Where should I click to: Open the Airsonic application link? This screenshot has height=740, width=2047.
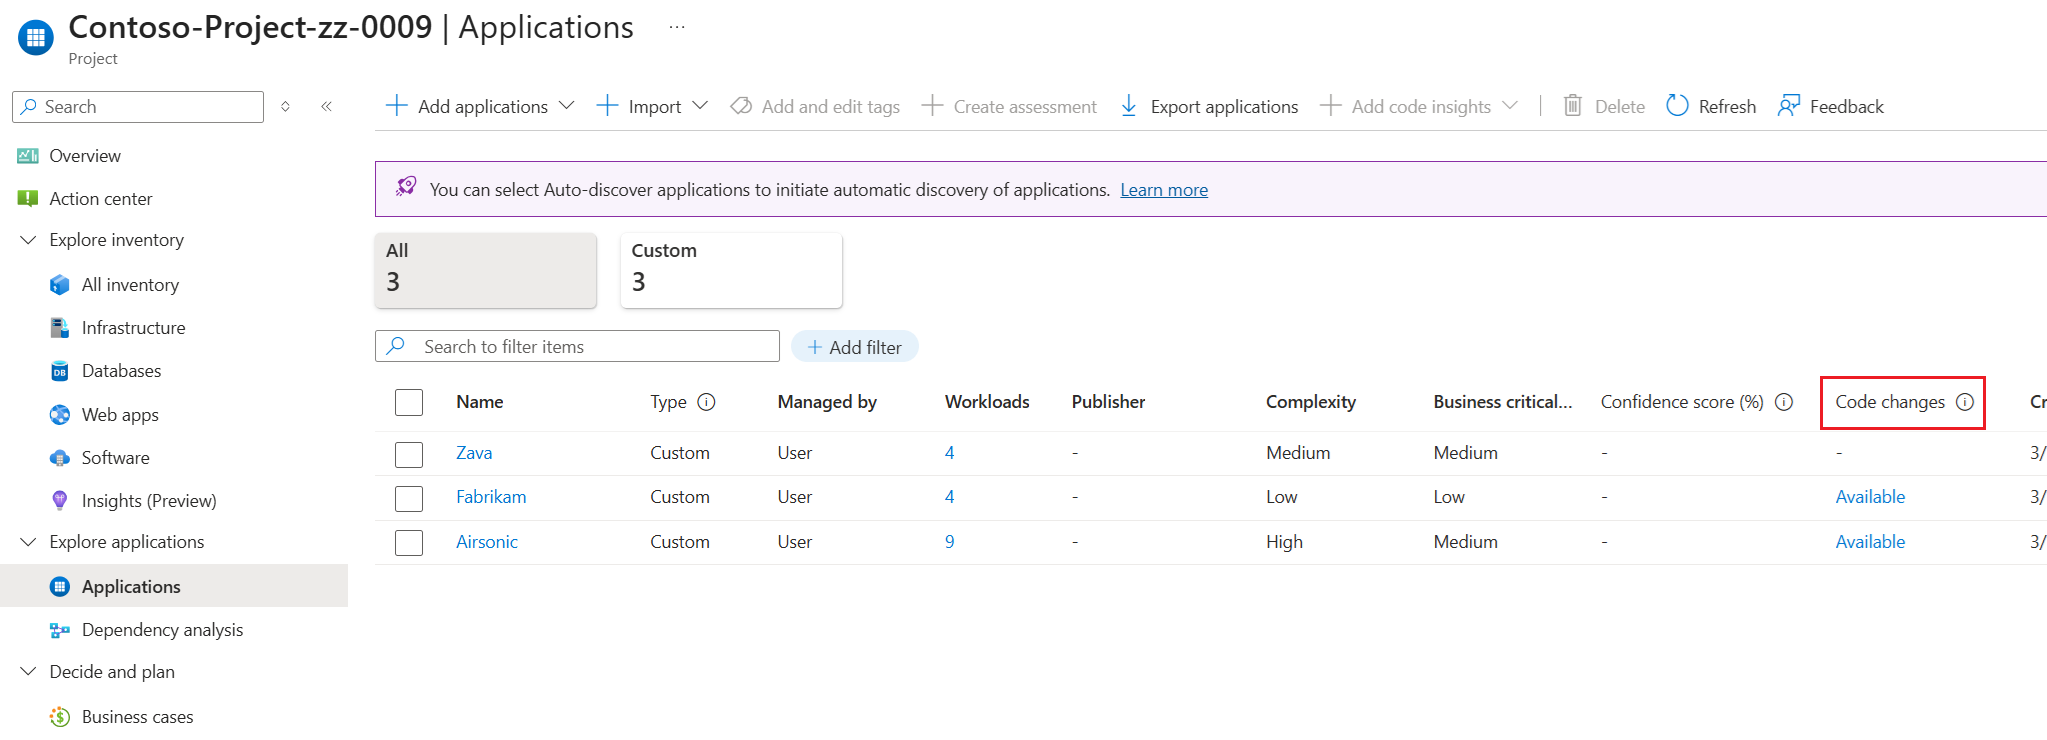(x=487, y=542)
